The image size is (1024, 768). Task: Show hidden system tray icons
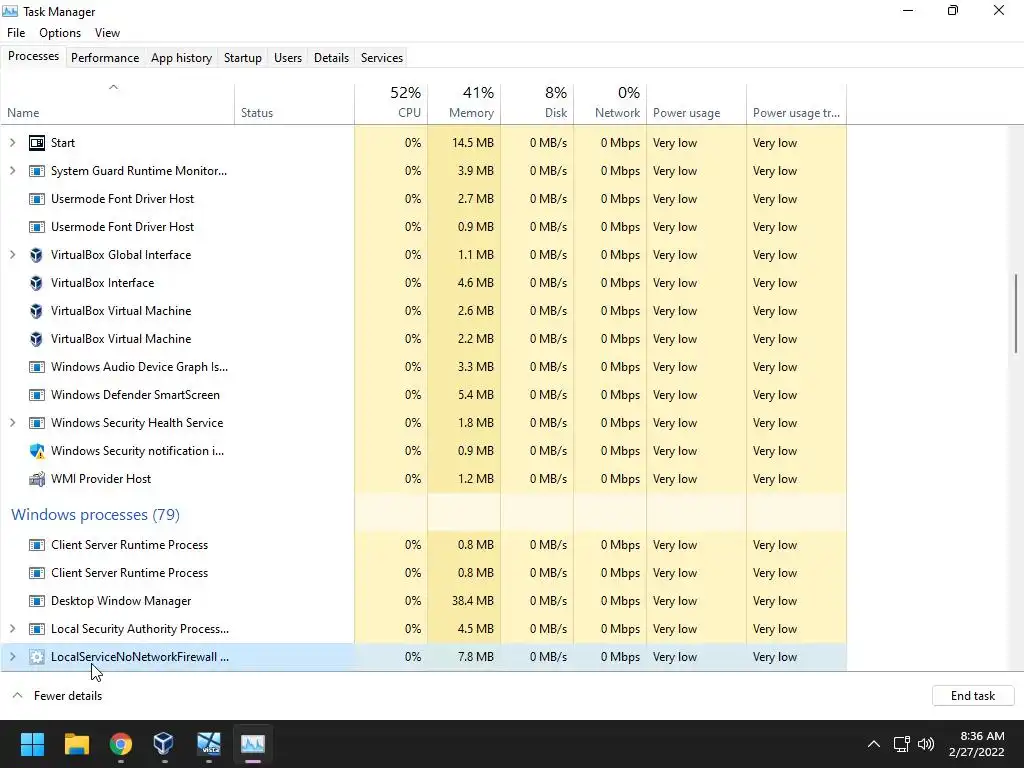(873, 744)
